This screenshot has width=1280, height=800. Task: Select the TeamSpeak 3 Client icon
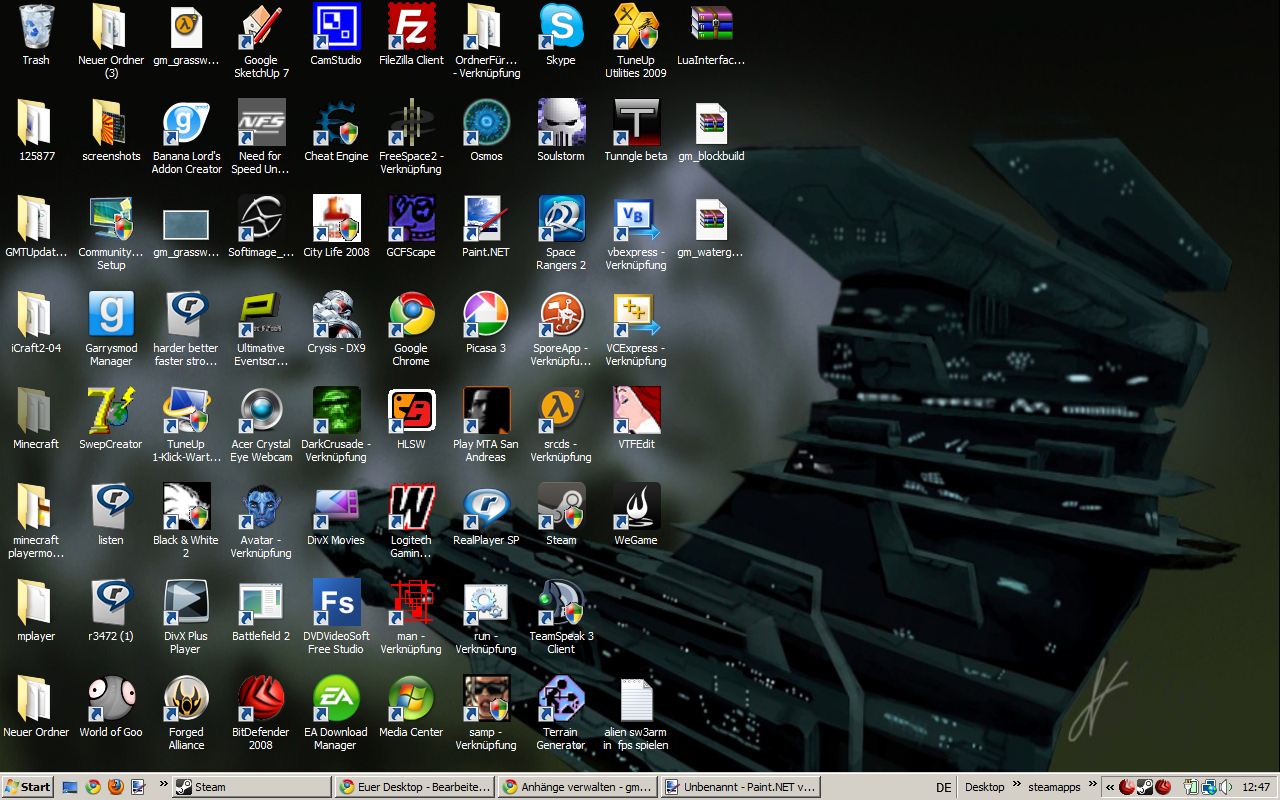coord(561,603)
